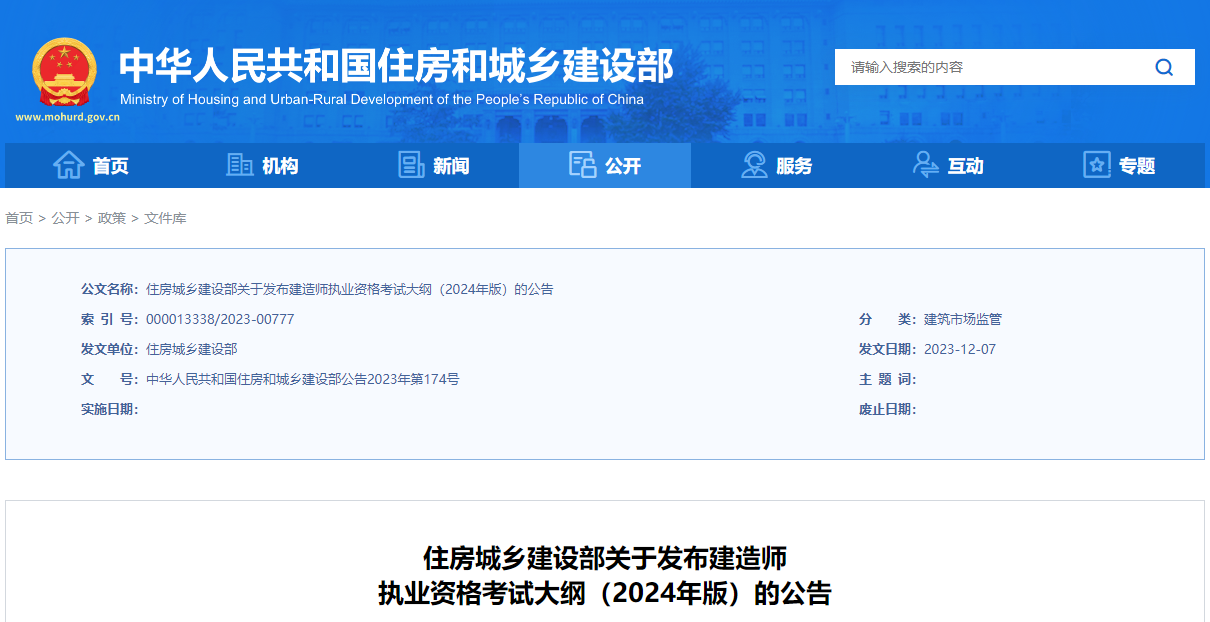
Task: Click the 实施日期 label
Action: 110,410
